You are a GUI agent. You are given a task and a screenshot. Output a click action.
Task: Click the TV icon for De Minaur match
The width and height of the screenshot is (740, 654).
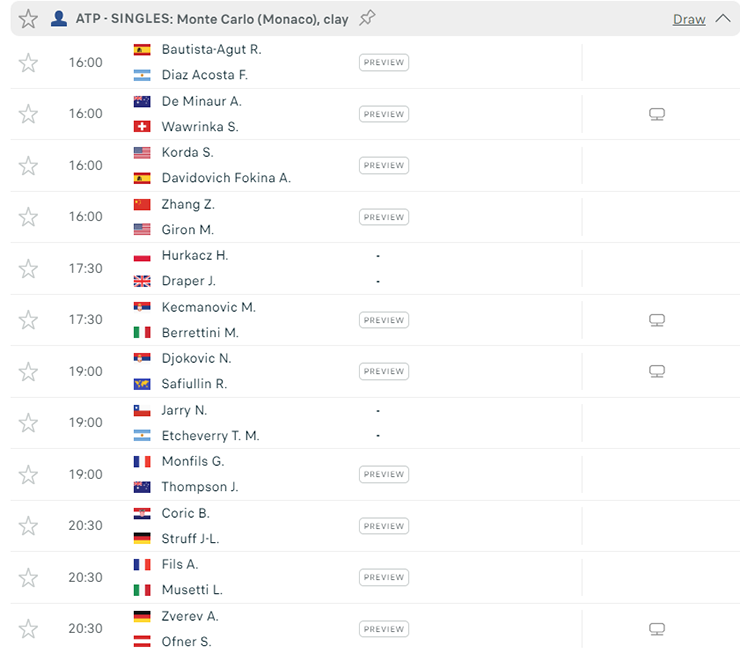pos(657,114)
